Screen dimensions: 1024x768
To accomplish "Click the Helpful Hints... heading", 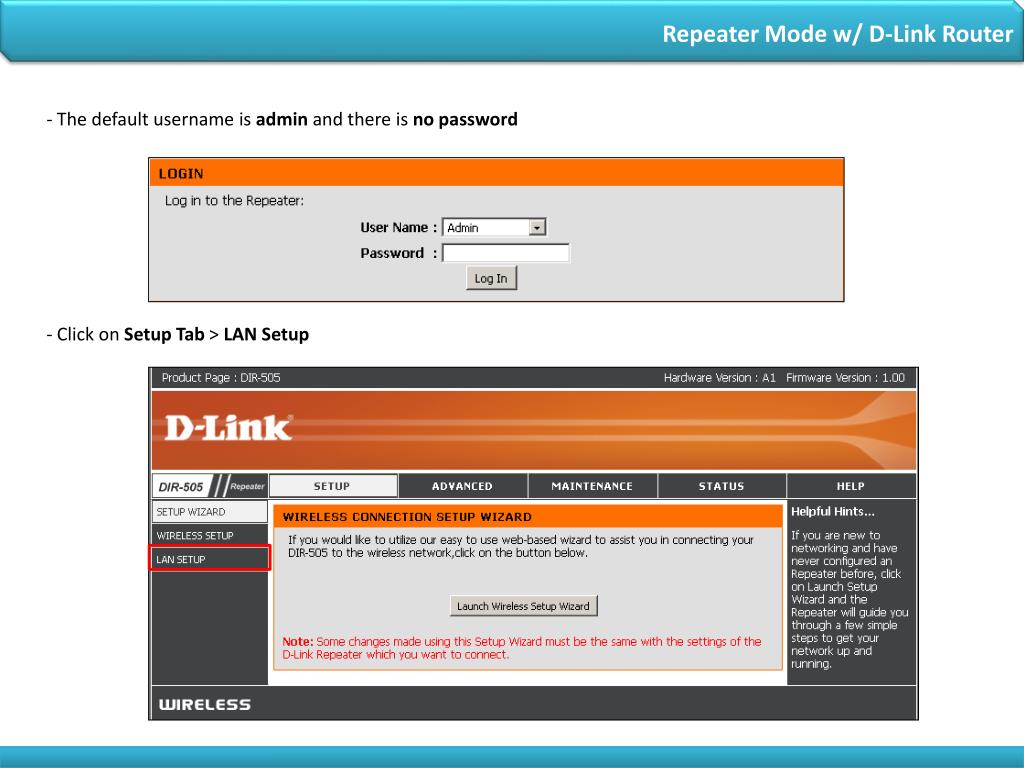I will [x=833, y=511].
